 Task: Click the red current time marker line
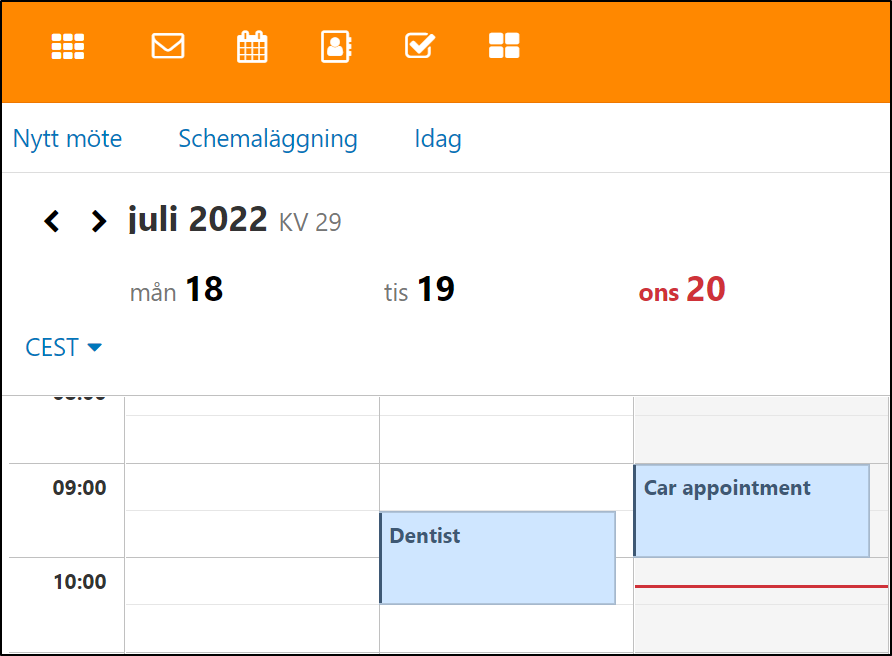point(761,586)
